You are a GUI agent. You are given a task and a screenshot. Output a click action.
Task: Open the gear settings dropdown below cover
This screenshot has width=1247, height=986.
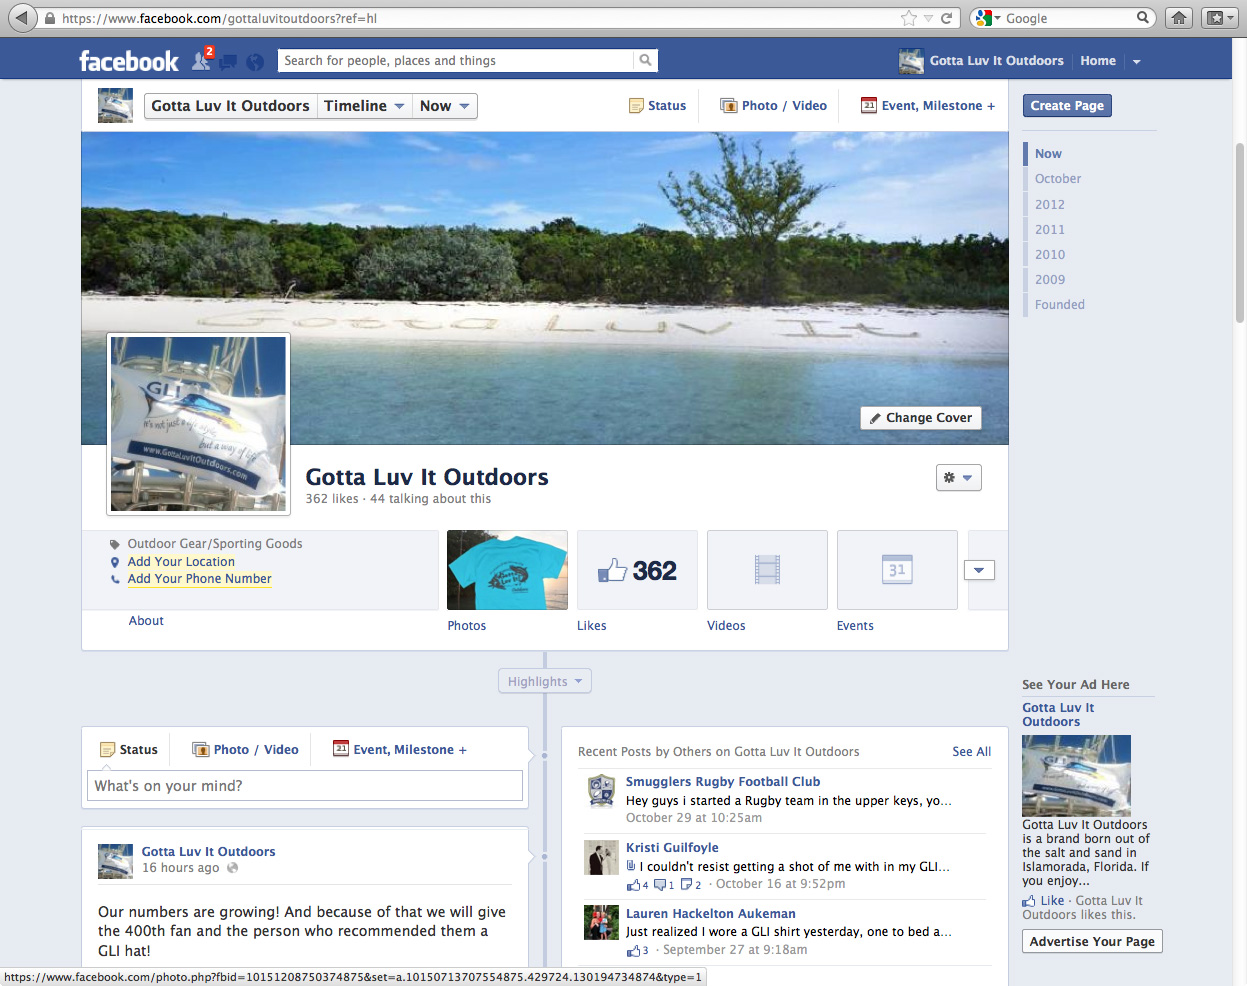pos(958,478)
